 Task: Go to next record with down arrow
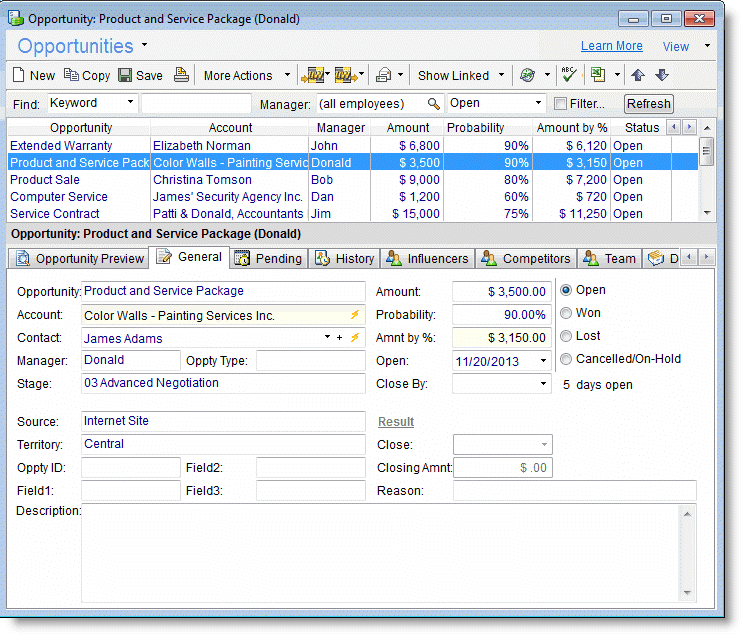point(661,75)
